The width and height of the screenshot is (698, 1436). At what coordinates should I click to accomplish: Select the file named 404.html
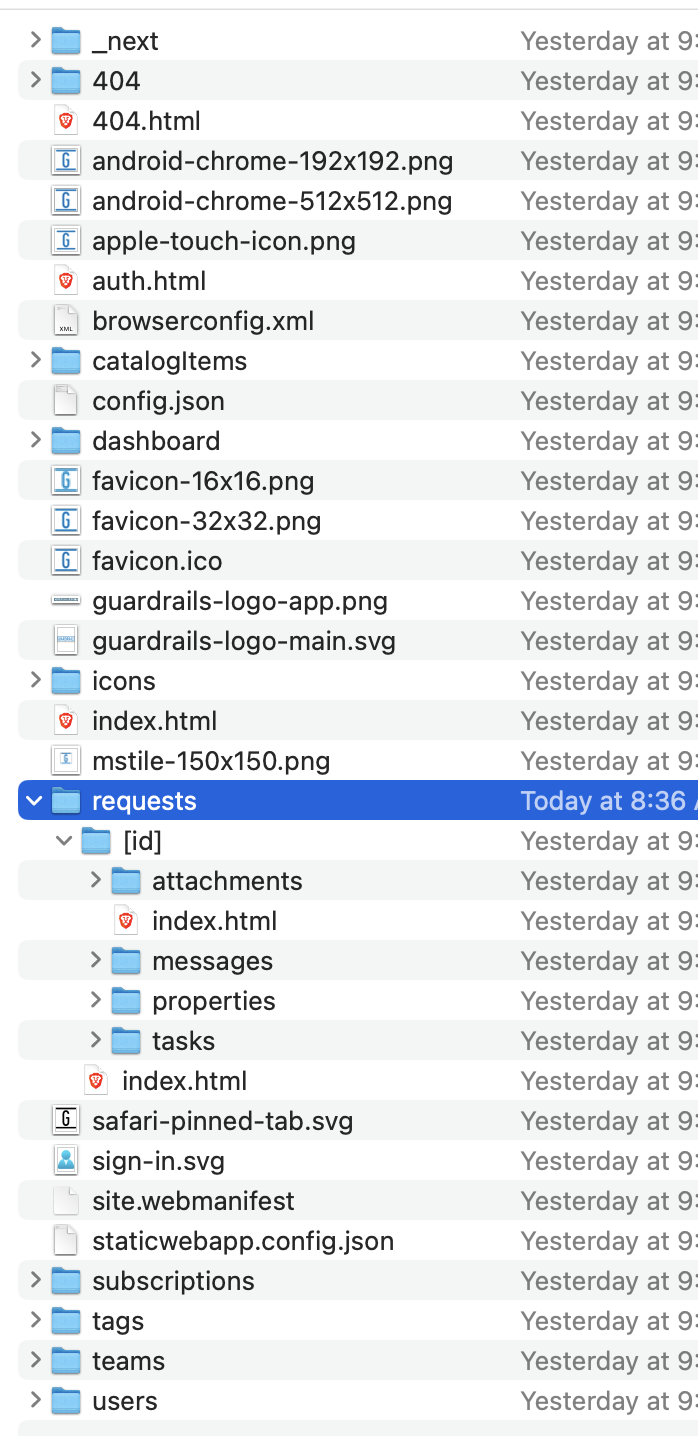146,121
